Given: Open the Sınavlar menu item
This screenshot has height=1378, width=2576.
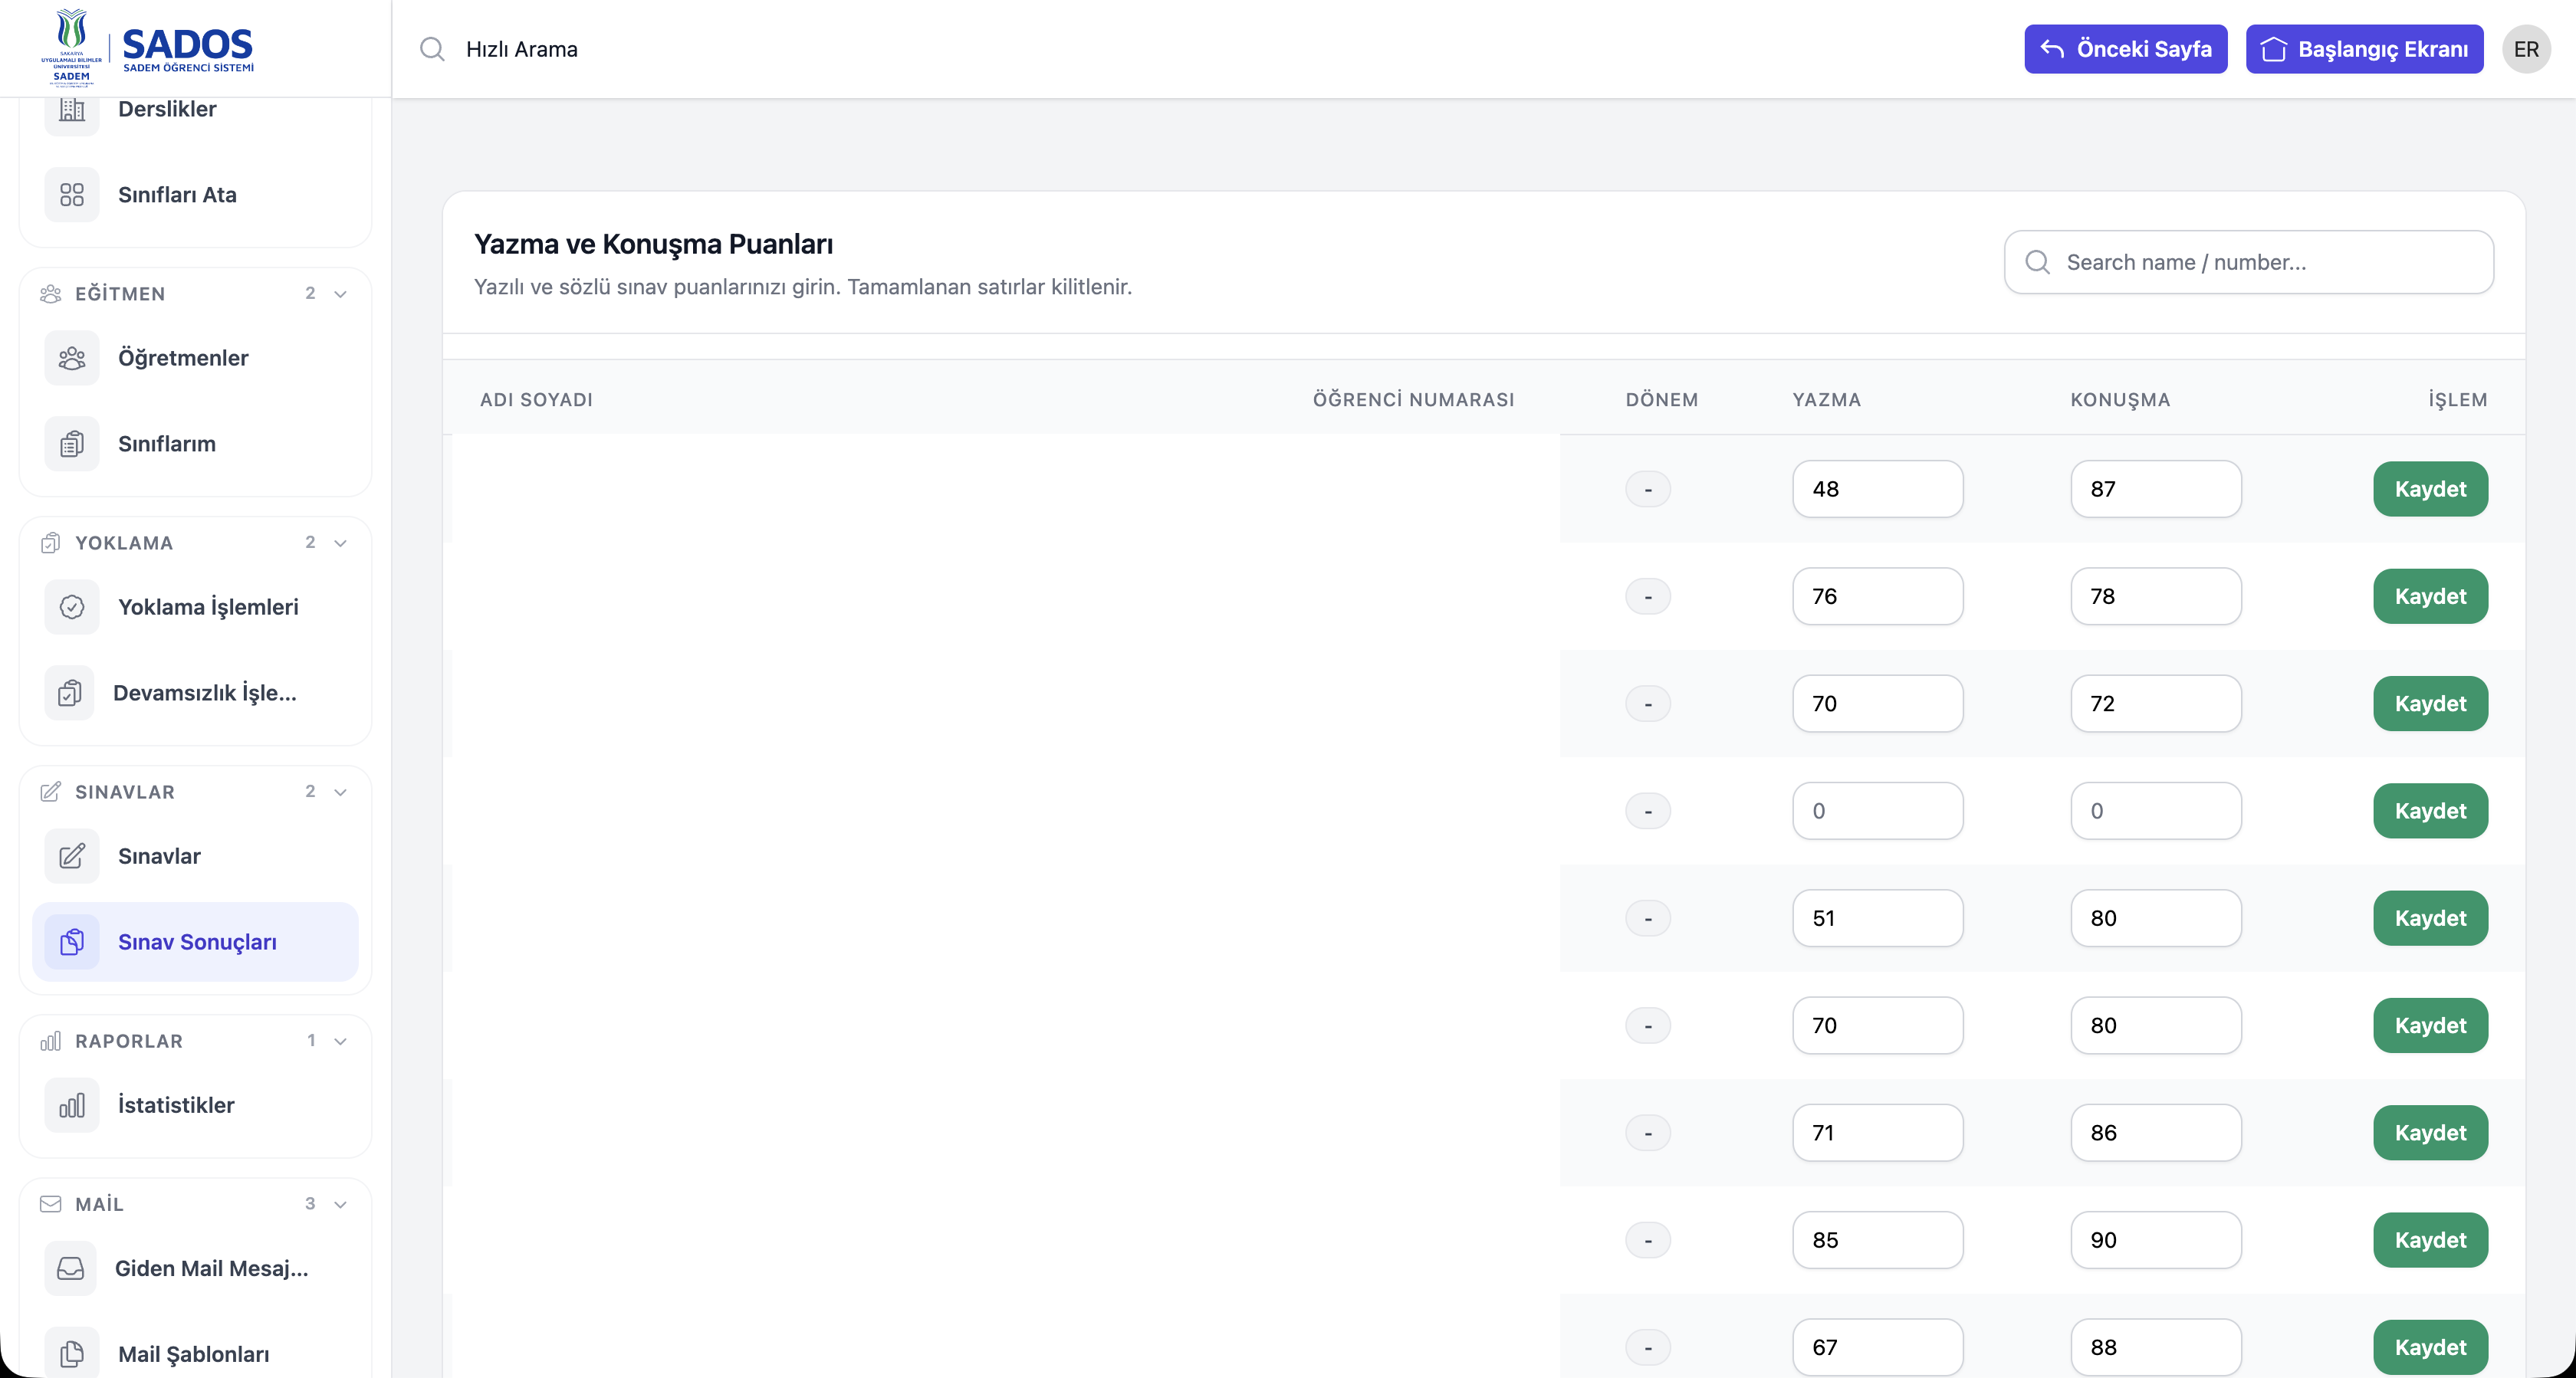Looking at the screenshot, I should coord(195,856).
